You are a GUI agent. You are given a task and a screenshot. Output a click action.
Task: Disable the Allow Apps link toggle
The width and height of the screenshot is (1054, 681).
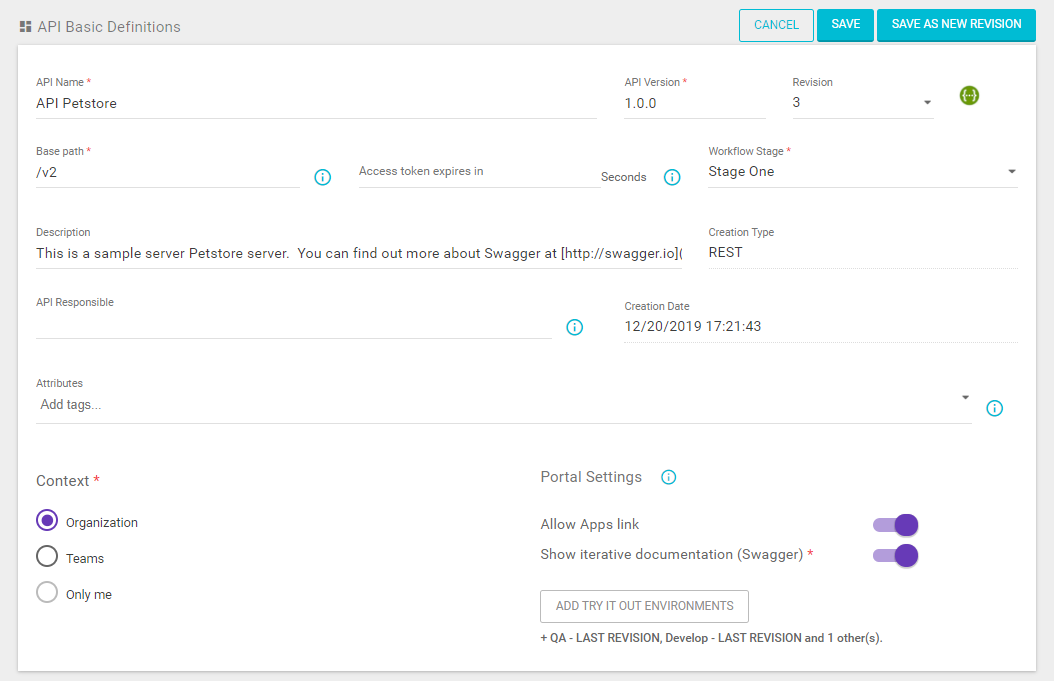pos(896,525)
